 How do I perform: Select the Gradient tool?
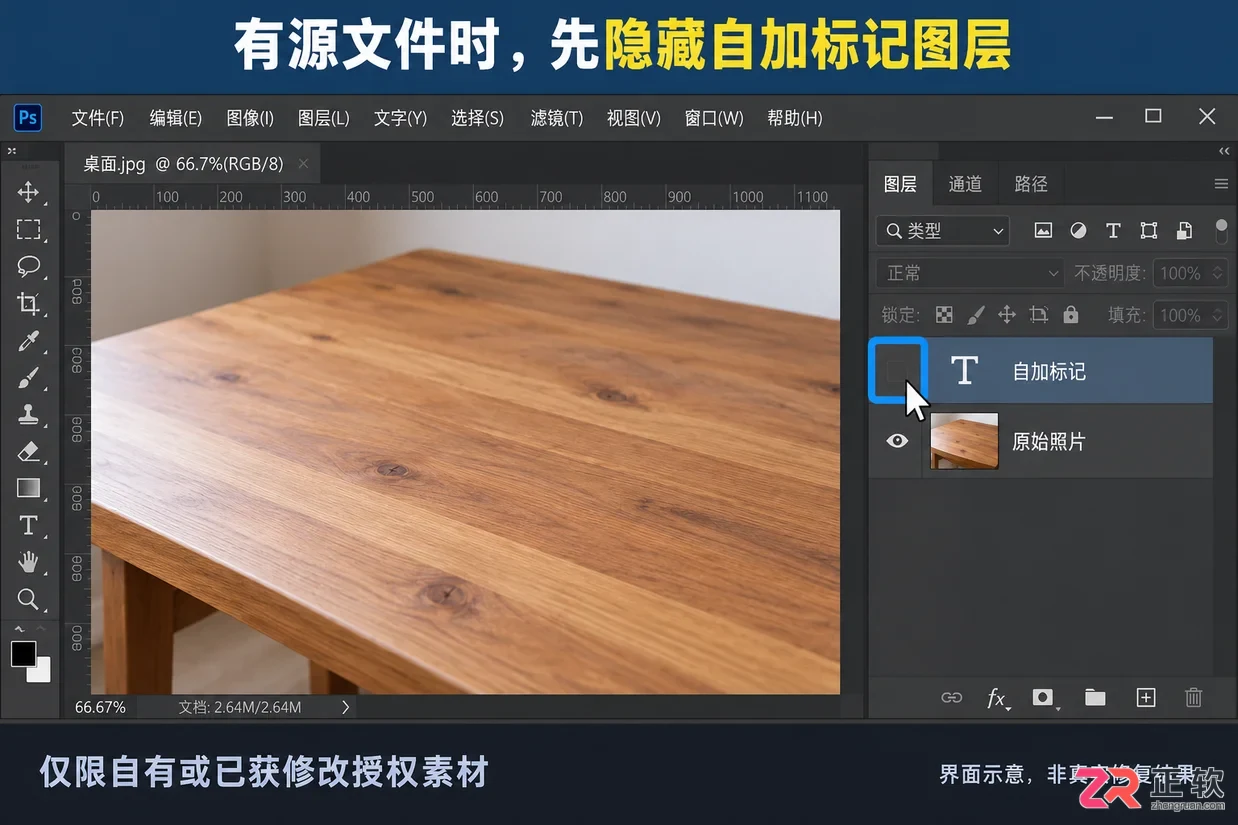pos(28,488)
